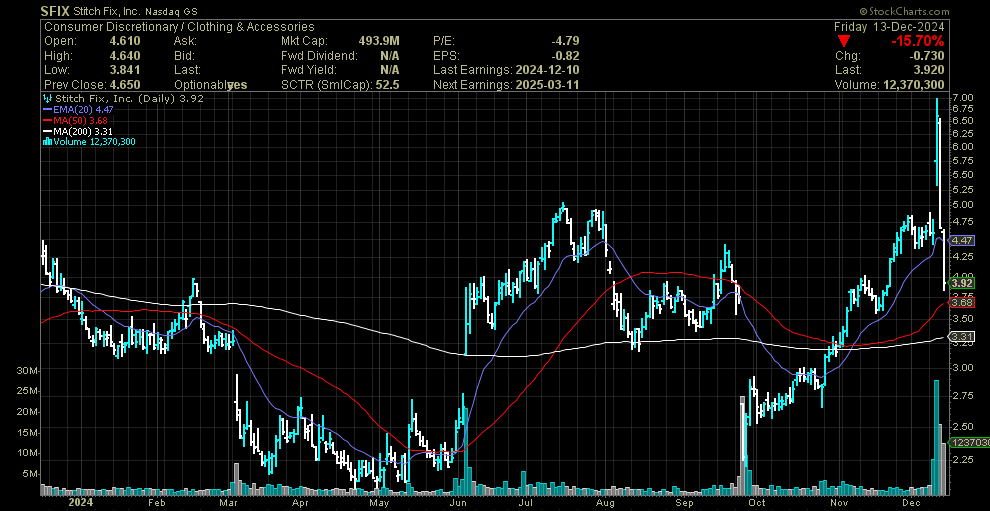Click the 5.00 price axis label

point(962,205)
